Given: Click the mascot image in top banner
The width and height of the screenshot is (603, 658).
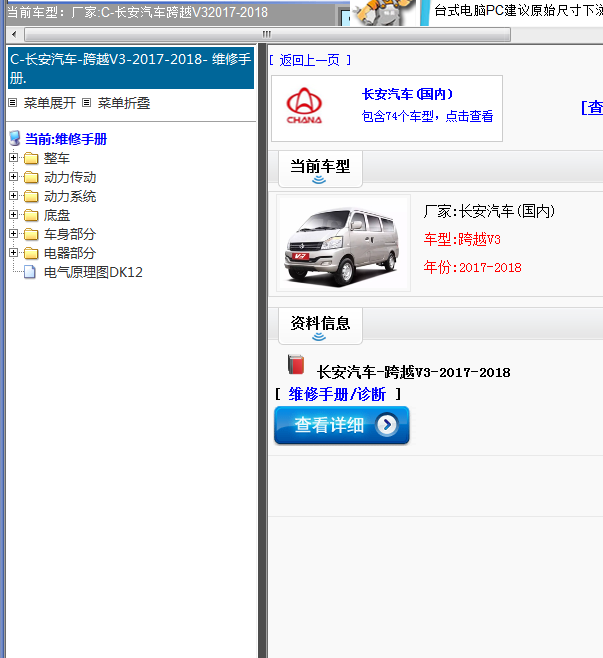Looking at the screenshot, I should click(x=383, y=13).
